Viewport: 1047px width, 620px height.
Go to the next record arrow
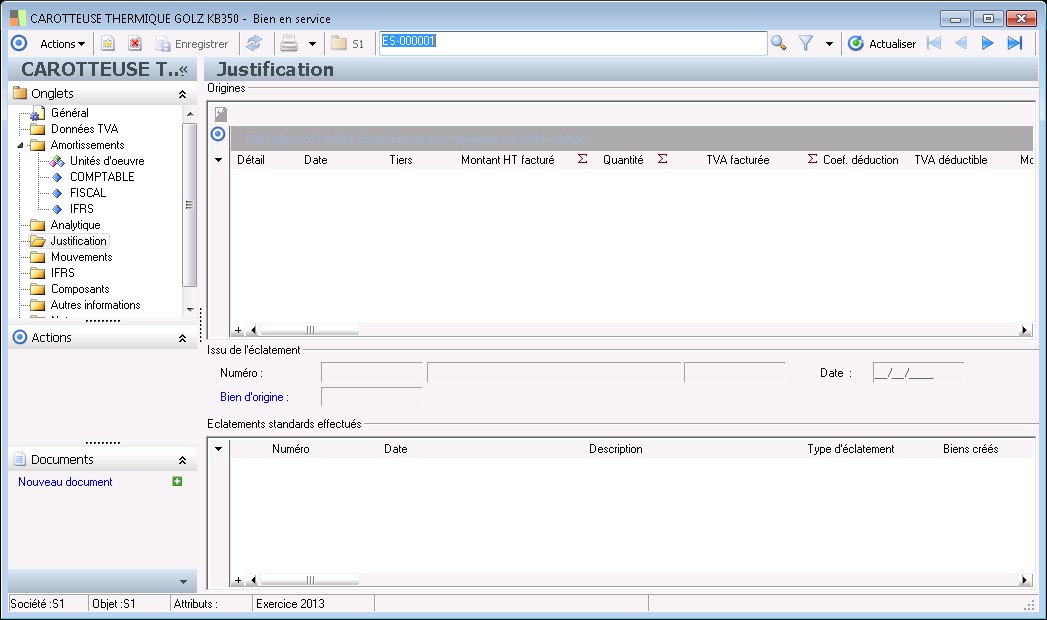(988, 44)
